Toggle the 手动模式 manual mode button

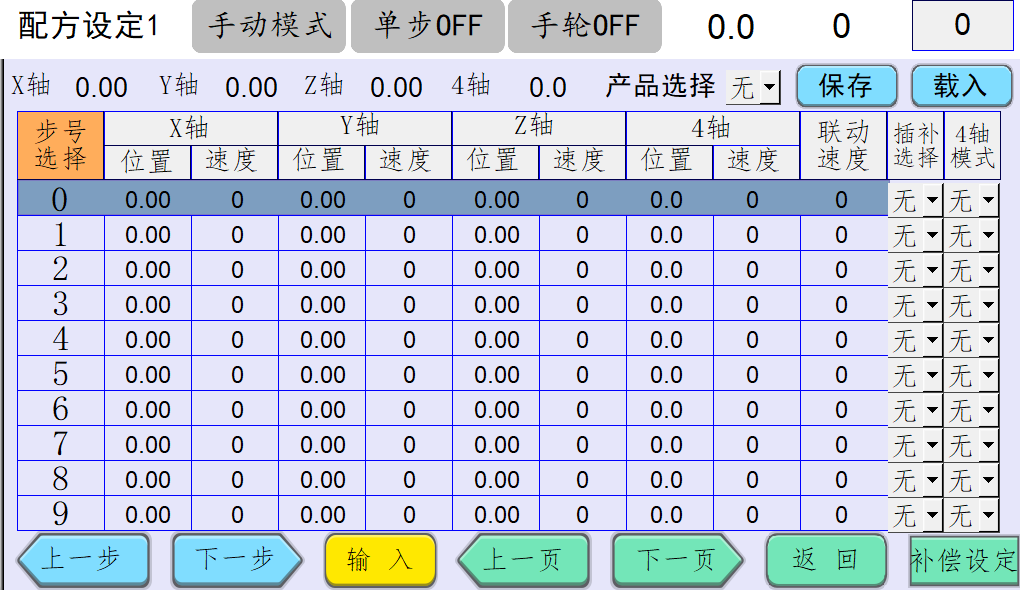[x=269, y=26]
